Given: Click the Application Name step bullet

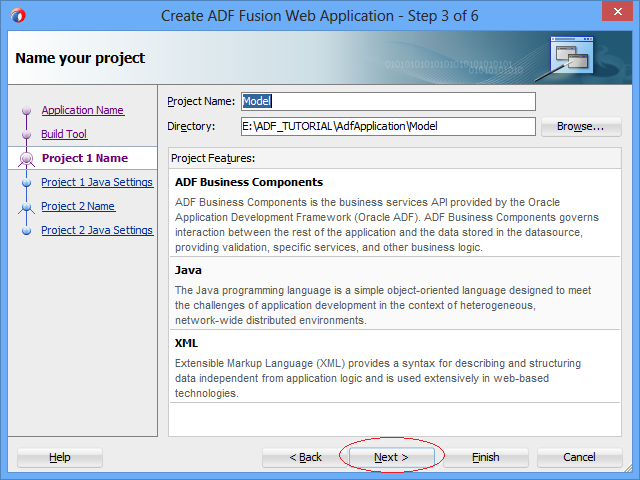Looking at the screenshot, I should click(x=27, y=111).
